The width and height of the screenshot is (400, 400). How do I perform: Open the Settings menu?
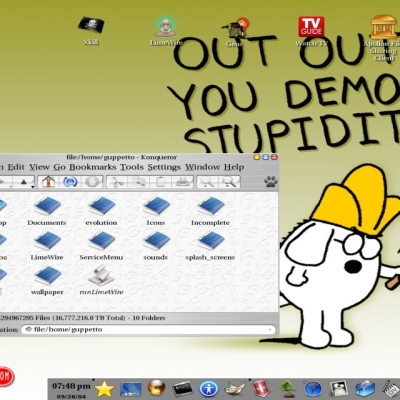tap(164, 167)
